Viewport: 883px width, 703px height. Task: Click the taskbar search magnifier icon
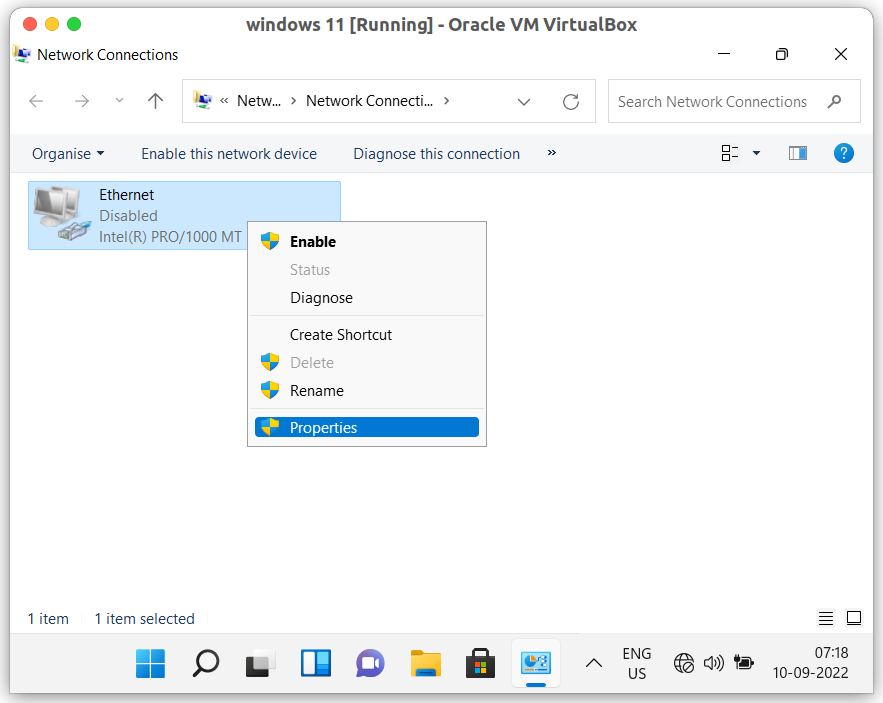coord(206,663)
